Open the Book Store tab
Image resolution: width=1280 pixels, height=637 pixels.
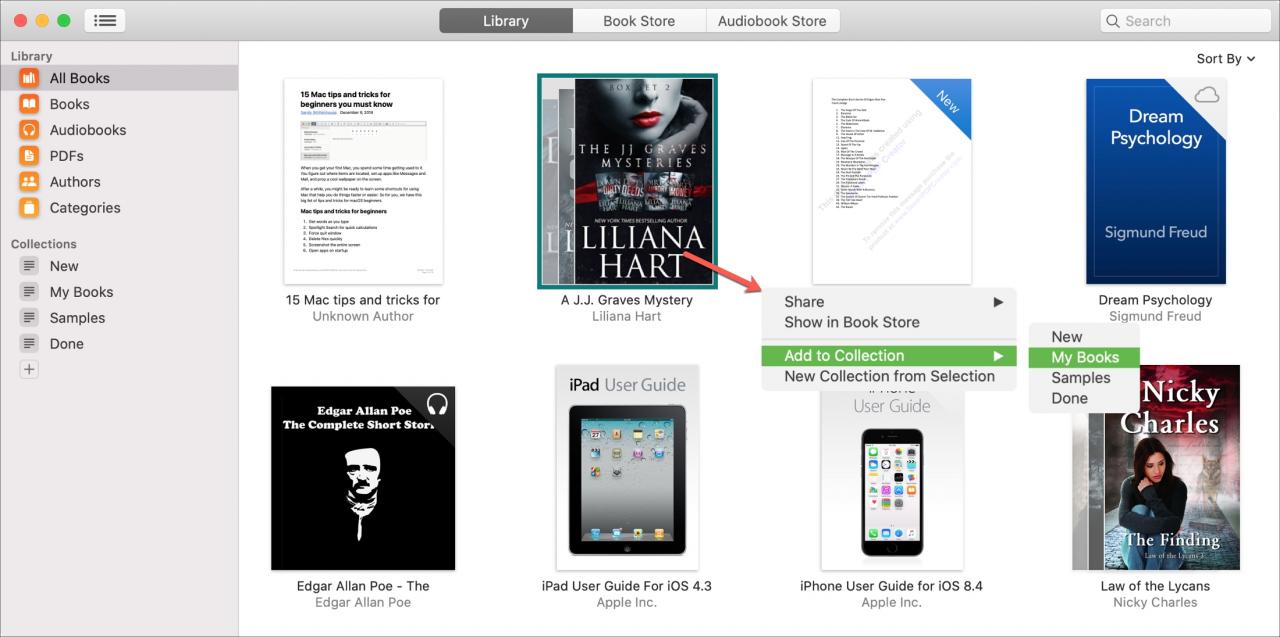(x=639, y=21)
